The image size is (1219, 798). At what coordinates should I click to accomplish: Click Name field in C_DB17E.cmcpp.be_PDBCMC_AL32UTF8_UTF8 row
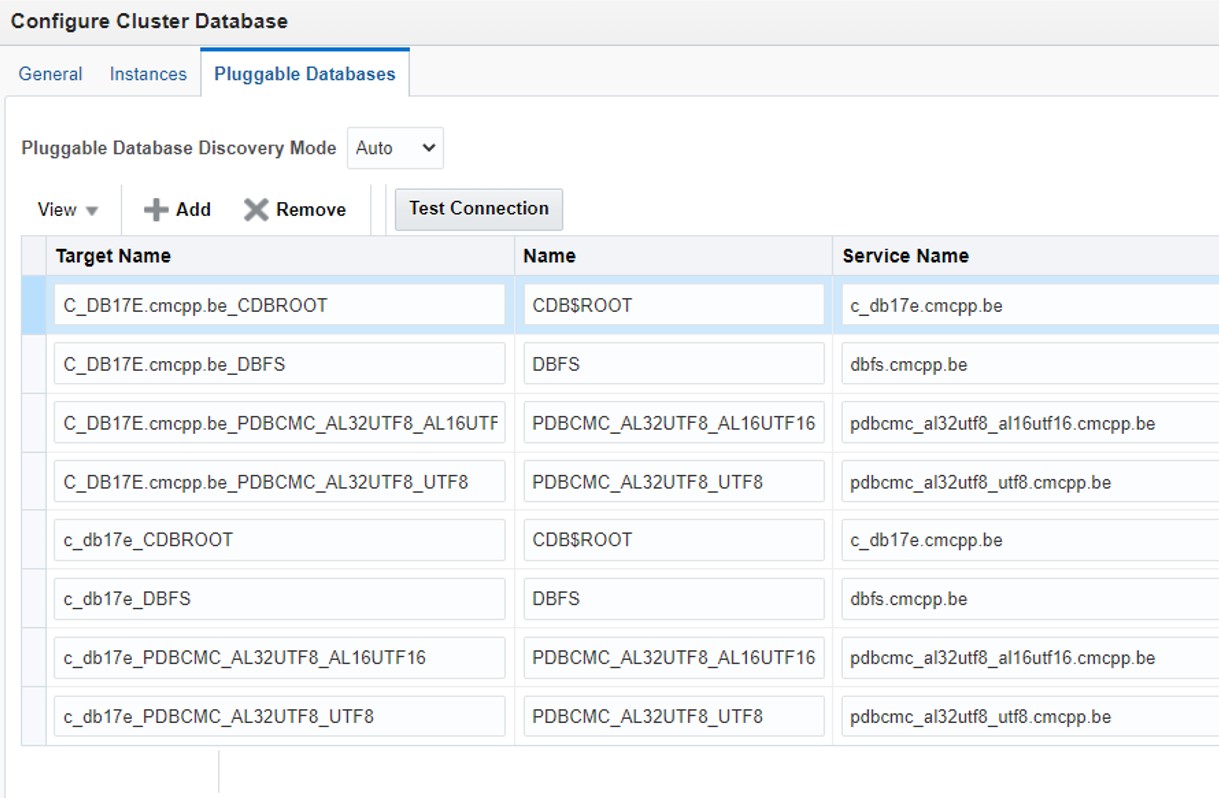[x=674, y=482]
